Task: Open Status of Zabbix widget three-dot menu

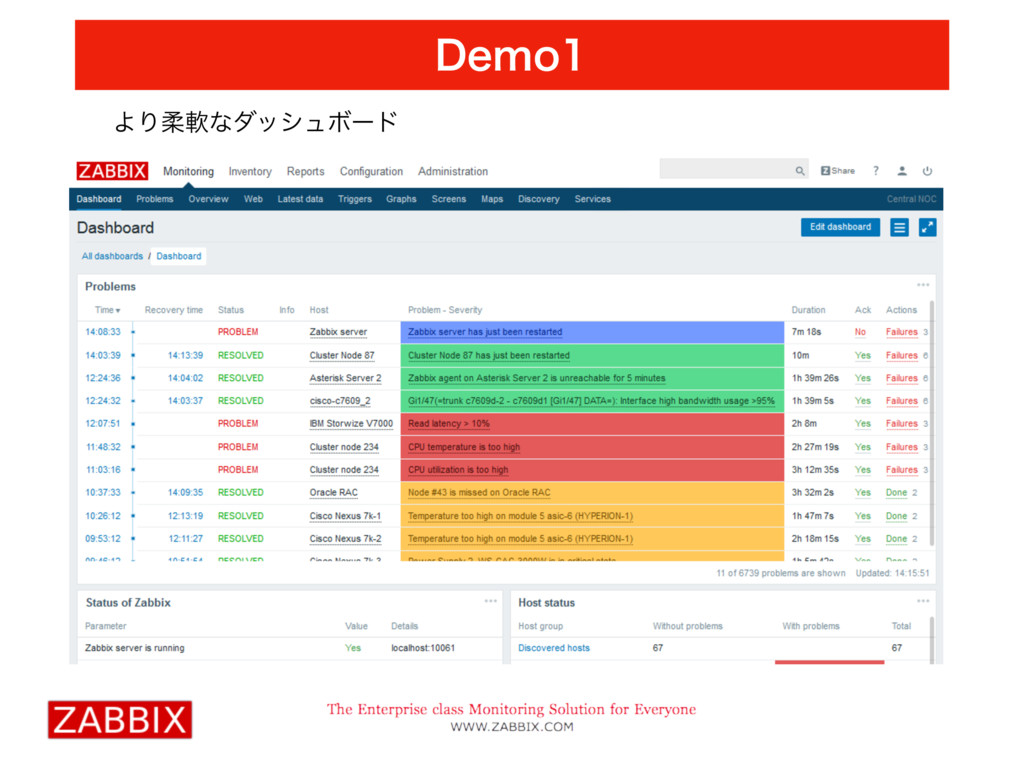Action: click(x=490, y=601)
